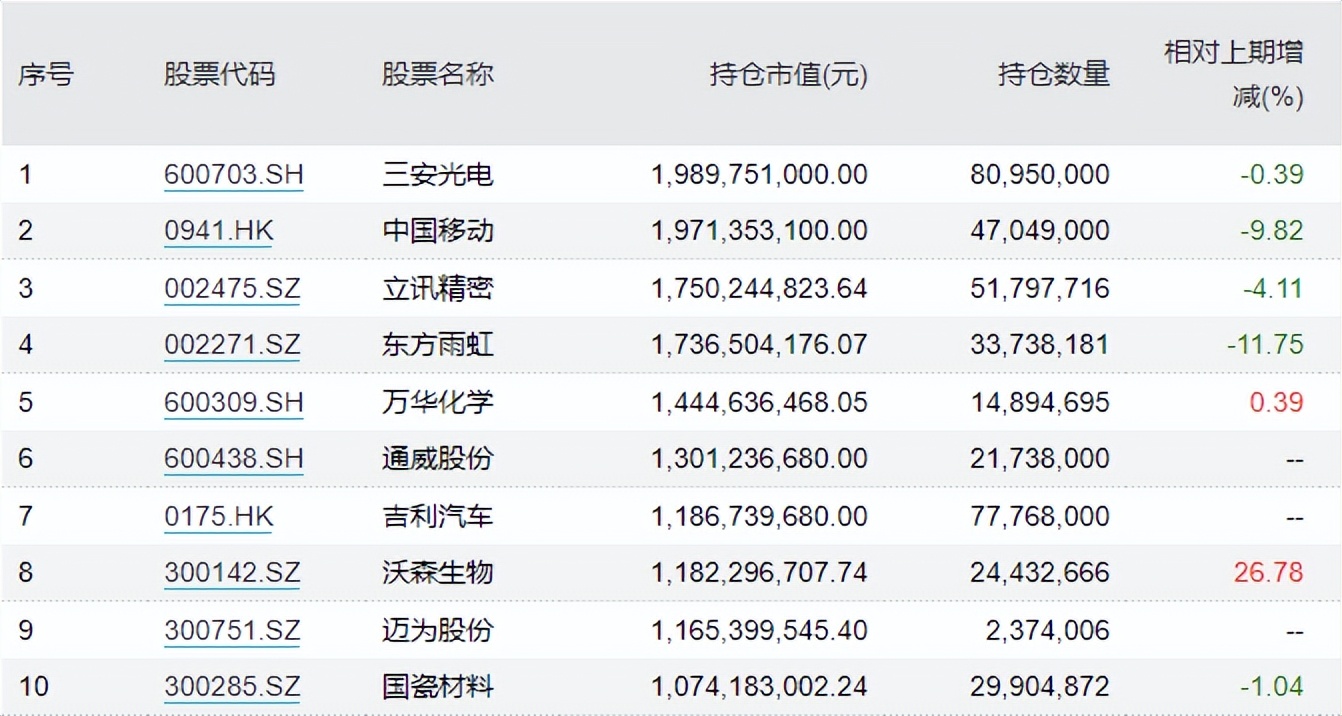Open stock code link 0175.HK
Image resolution: width=1342 pixels, height=716 pixels.
click(x=219, y=517)
